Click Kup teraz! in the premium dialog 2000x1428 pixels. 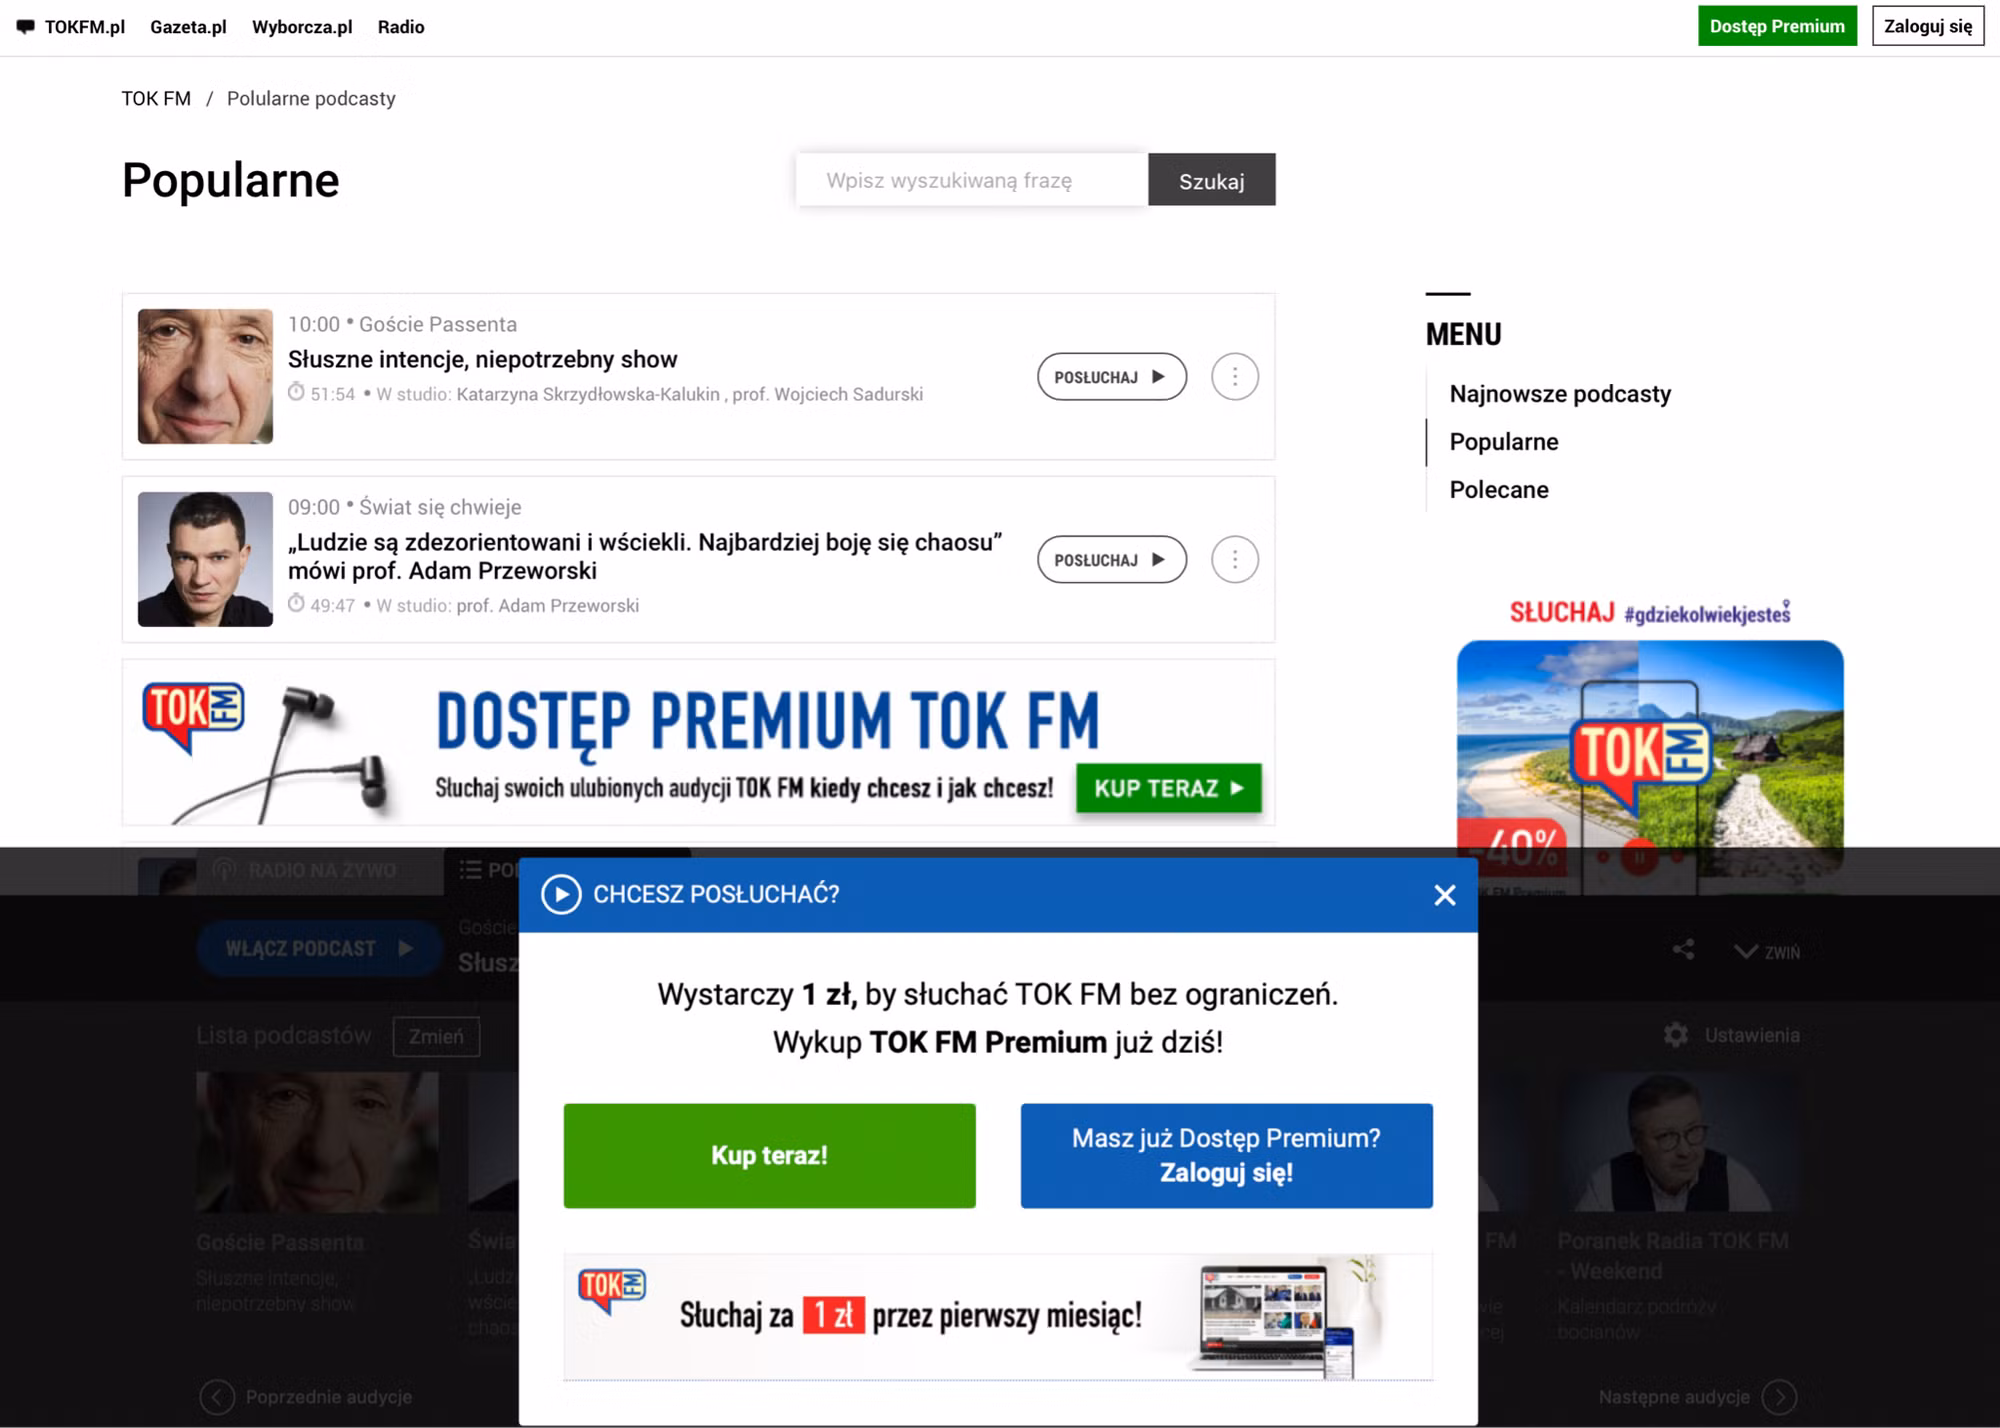(x=769, y=1156)
